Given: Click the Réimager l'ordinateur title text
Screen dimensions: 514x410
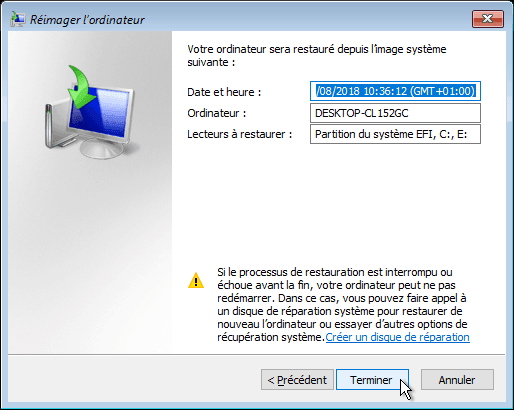Looking at the screenshot, I should pyautogui.click(x=87, y=20).
